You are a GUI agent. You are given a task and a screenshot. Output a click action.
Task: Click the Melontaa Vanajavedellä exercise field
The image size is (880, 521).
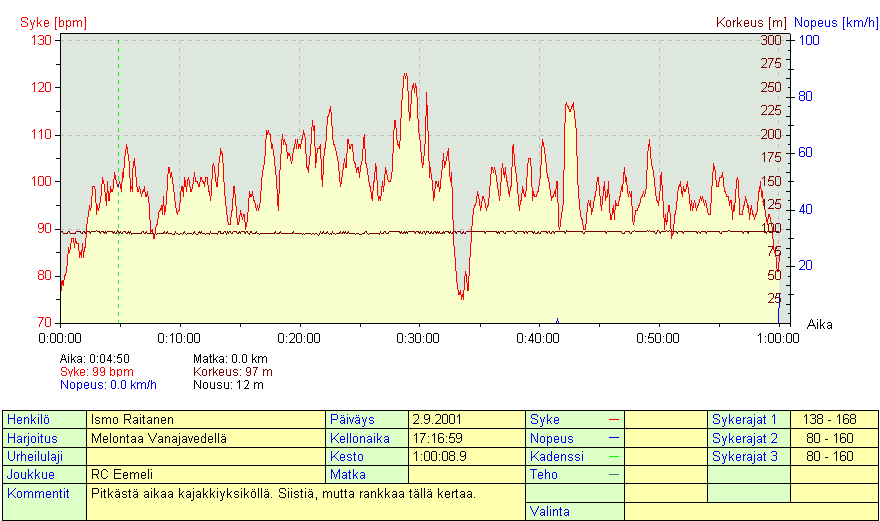(207, 438)
